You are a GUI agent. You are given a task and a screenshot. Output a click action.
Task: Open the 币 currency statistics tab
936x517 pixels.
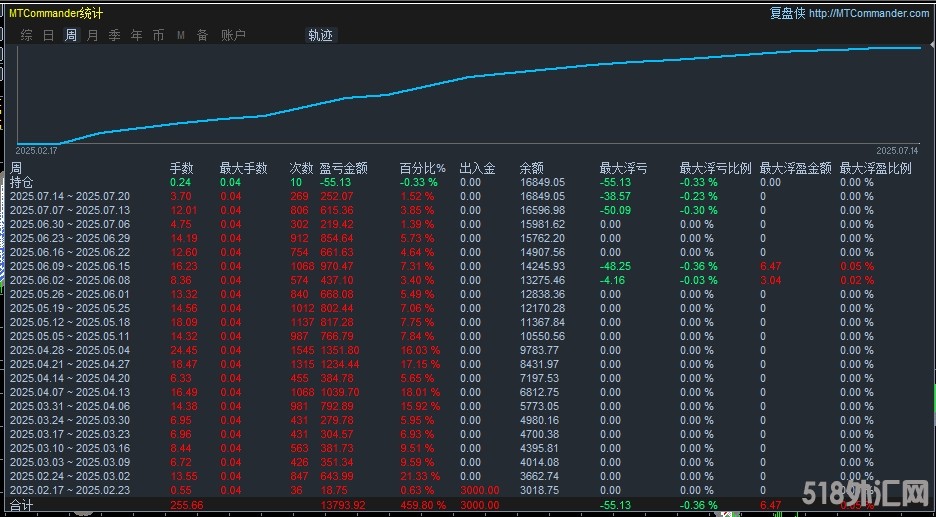coord(159,35)
